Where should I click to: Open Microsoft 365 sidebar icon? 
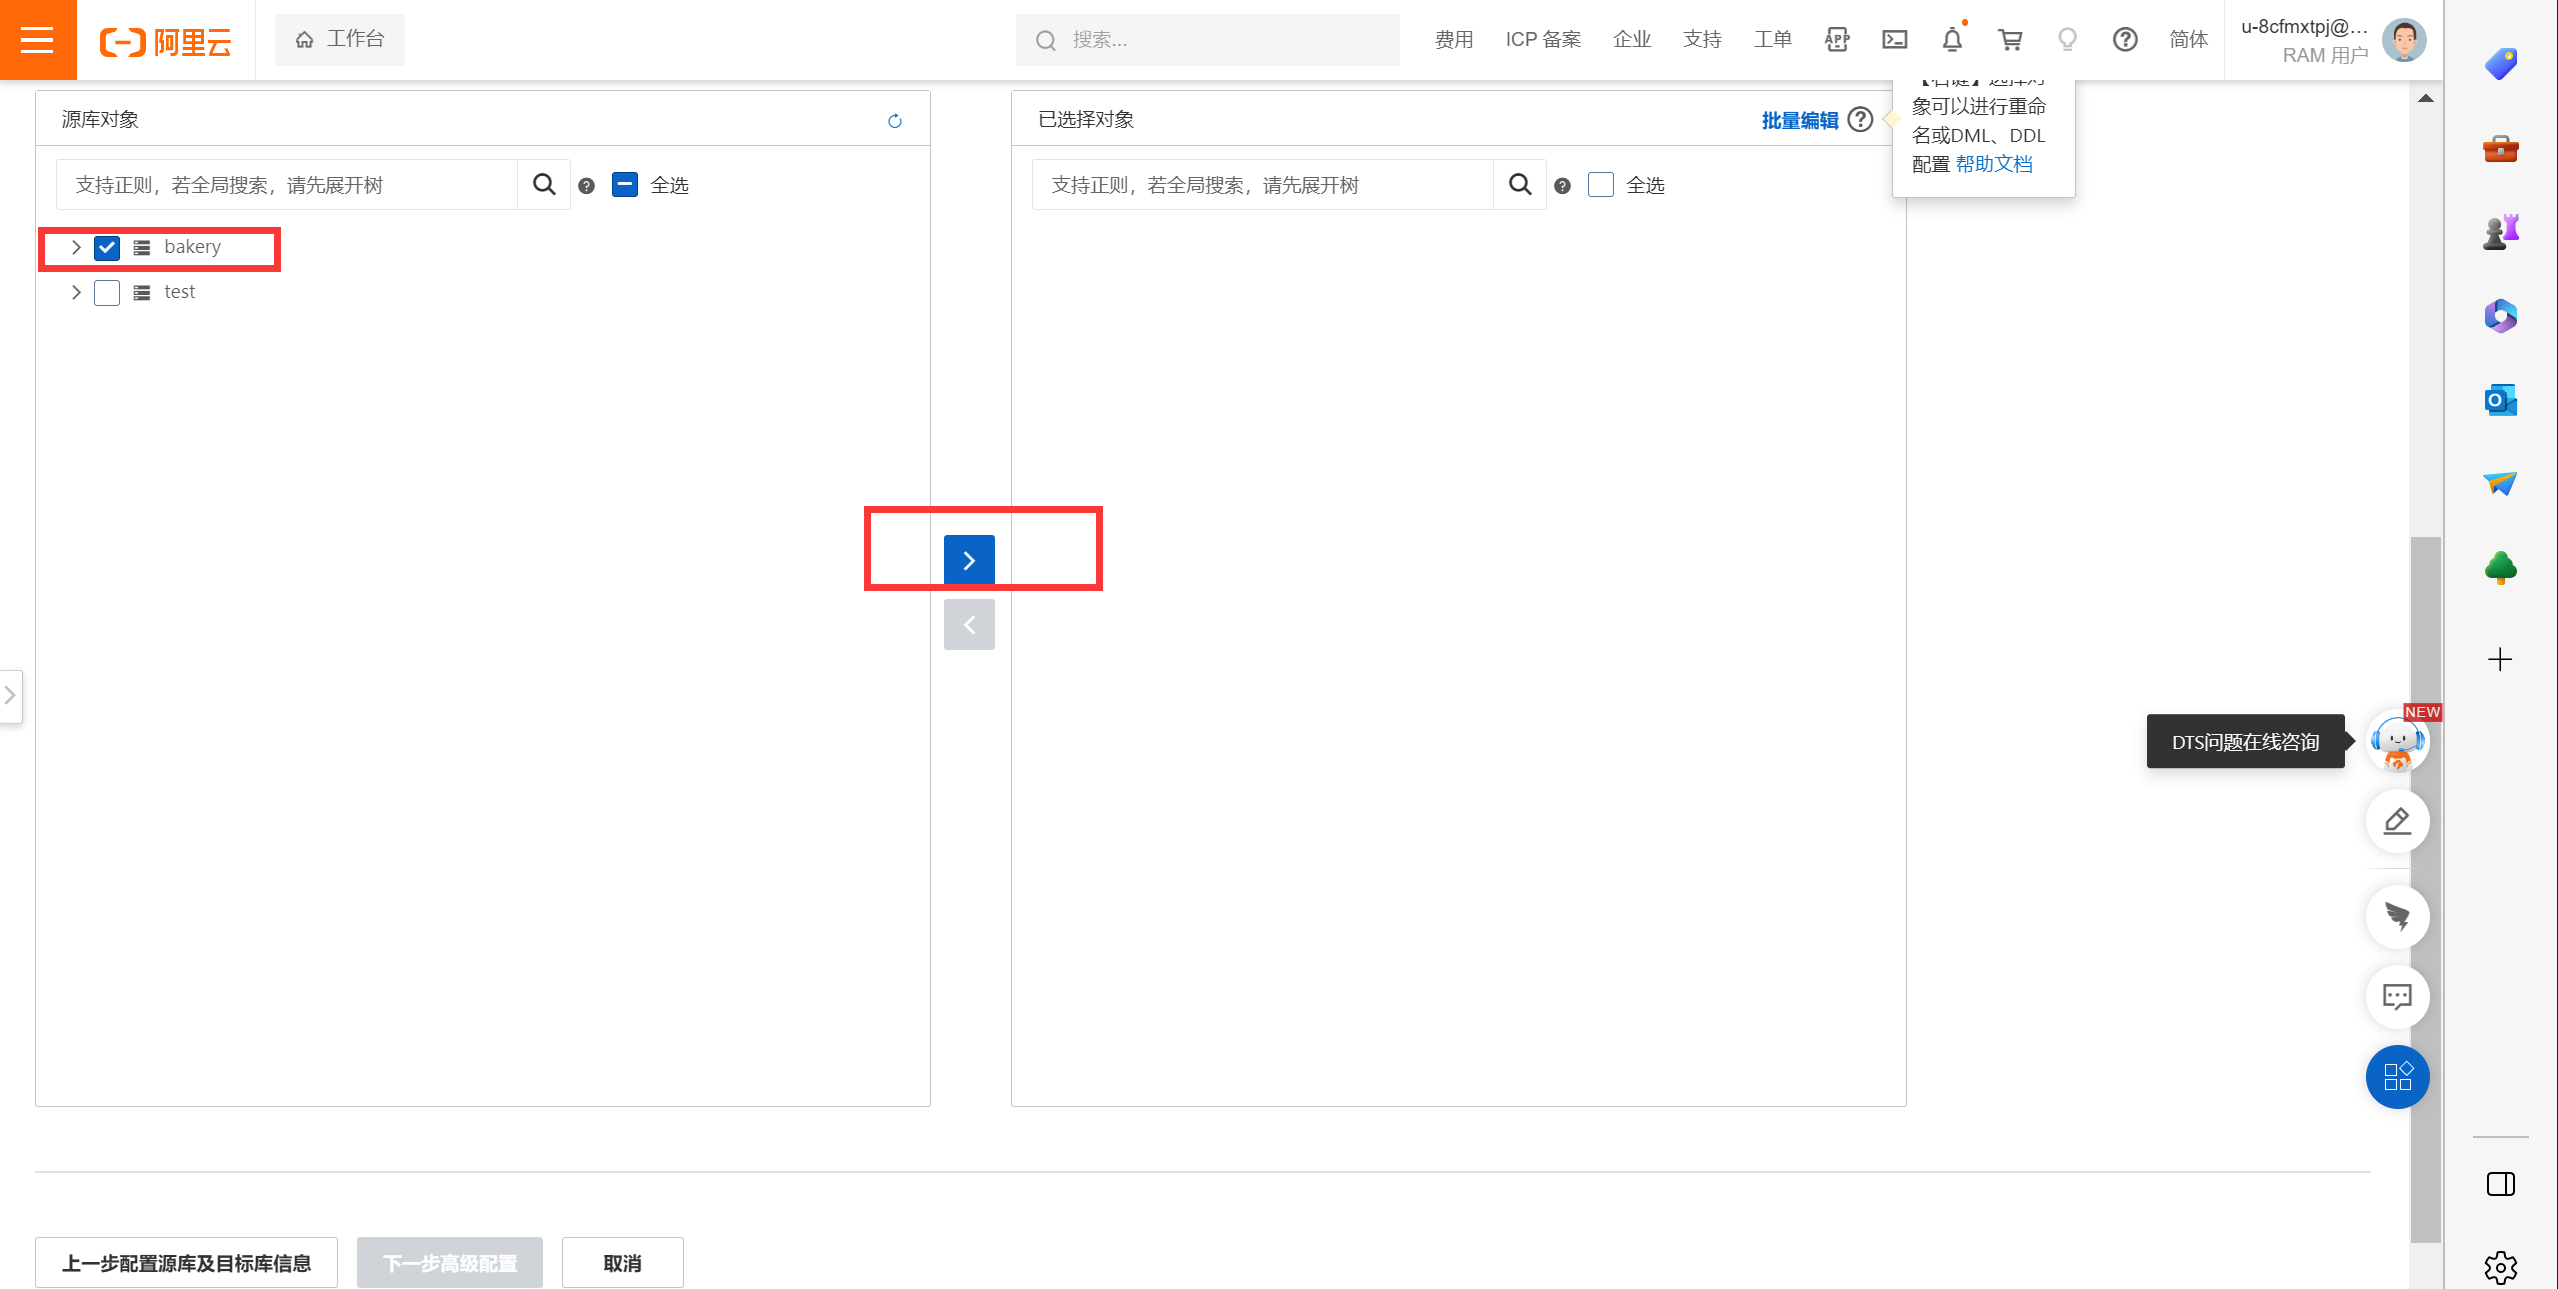(2501, 317)
